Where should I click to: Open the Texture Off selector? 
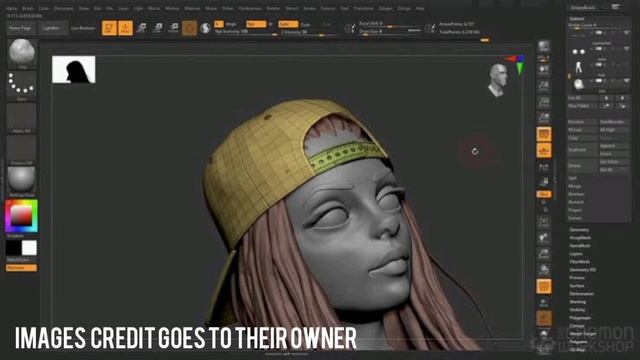22,149
